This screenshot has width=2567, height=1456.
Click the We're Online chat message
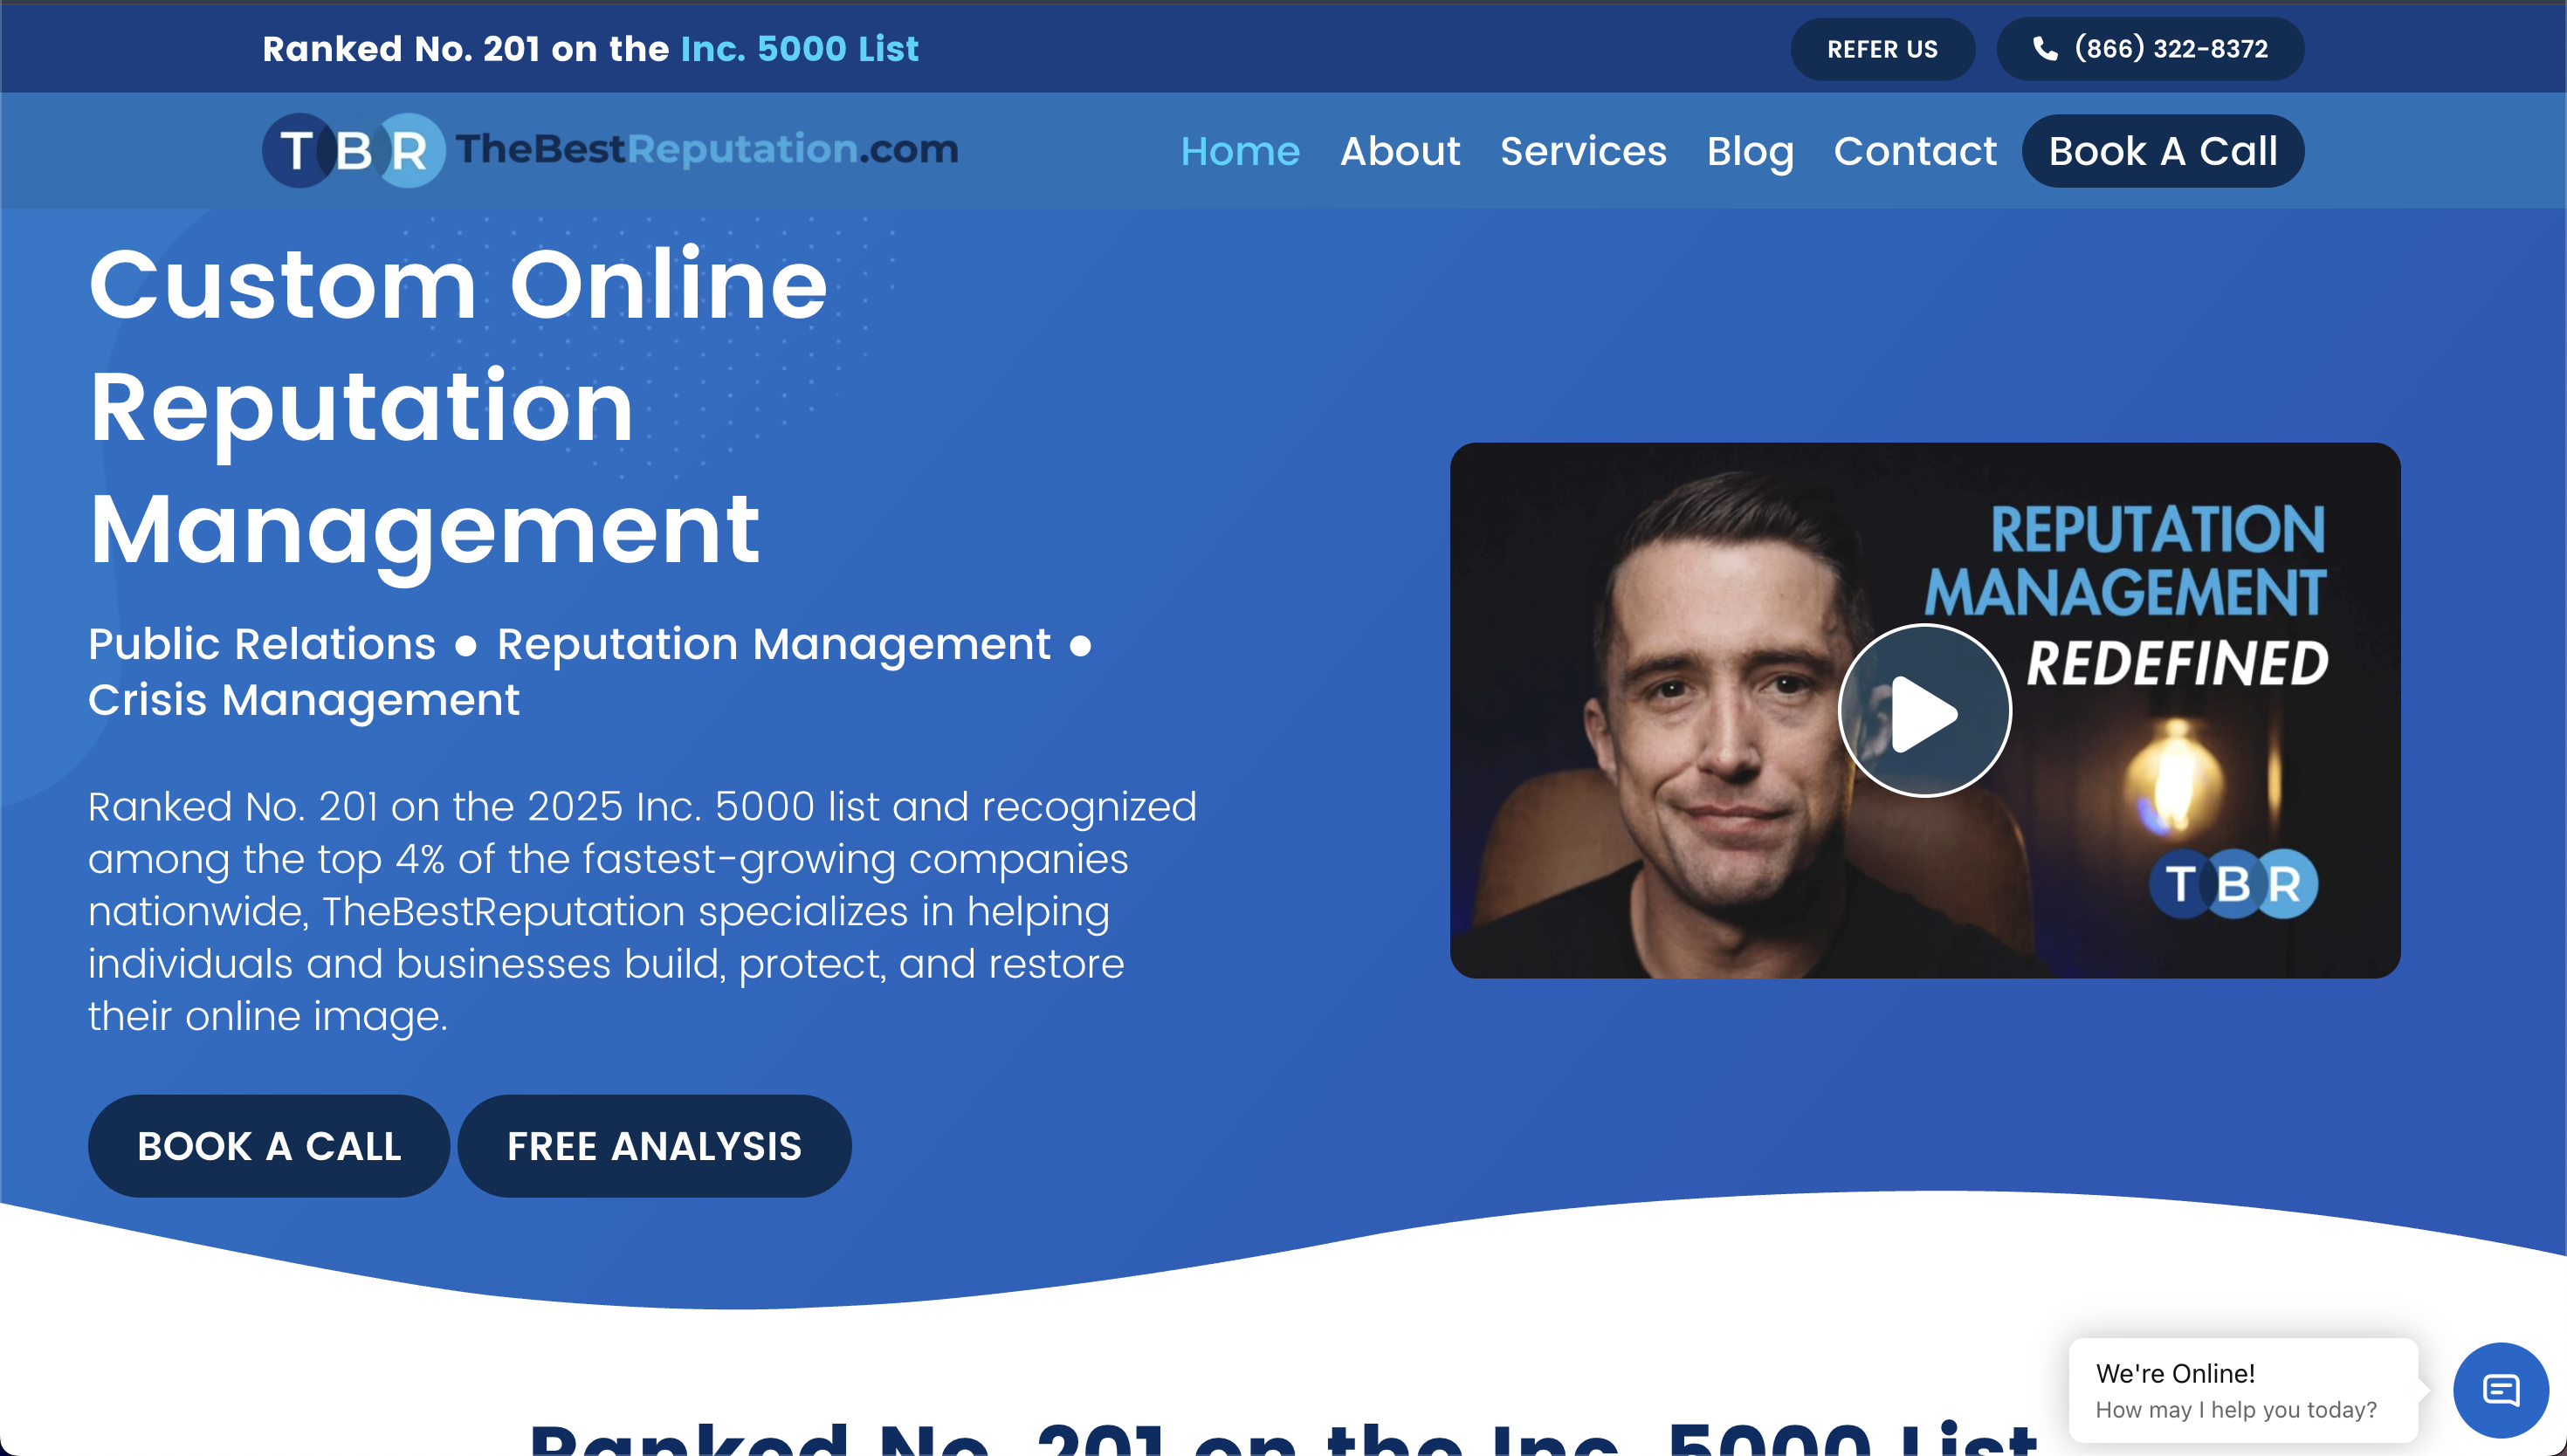pyautogui.click(x=2243, y=1390)
